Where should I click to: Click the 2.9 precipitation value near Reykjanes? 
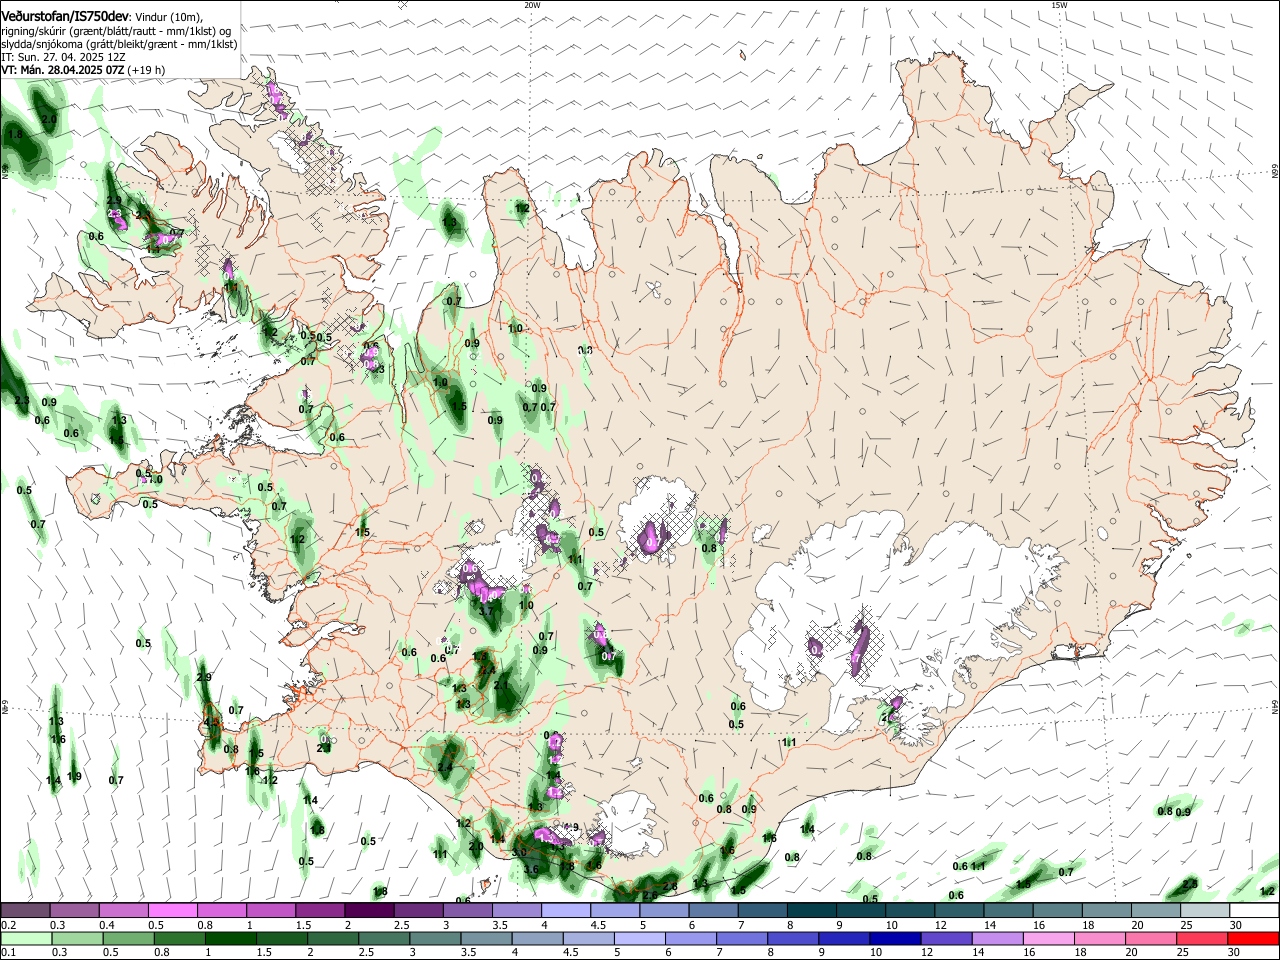point(204,678)
